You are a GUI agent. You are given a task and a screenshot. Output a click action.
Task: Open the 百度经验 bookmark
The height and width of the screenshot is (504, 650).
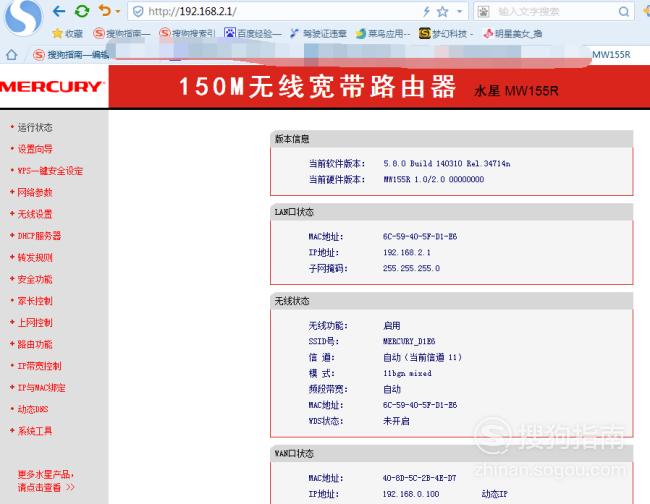[x=252, y=34]
